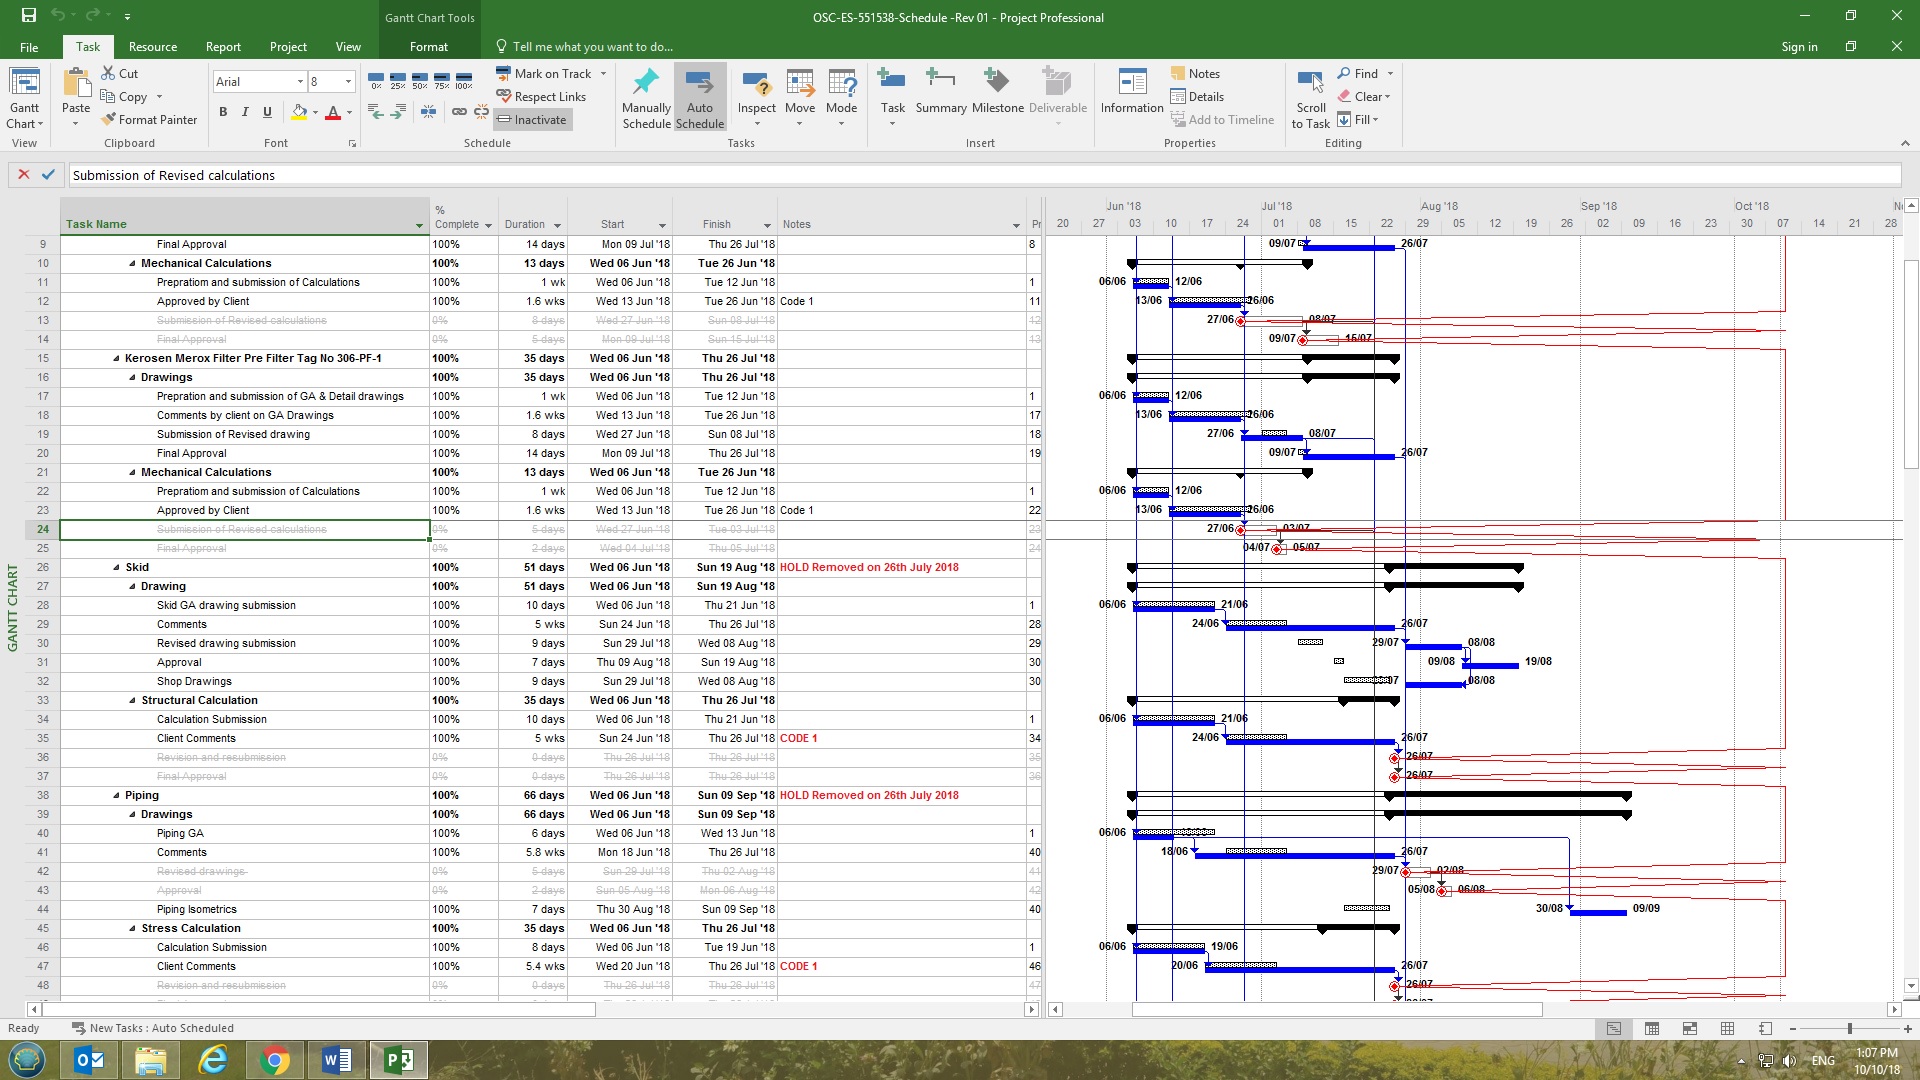Click the Format Painter tool

pyautogui.click(x=149, y=119)
